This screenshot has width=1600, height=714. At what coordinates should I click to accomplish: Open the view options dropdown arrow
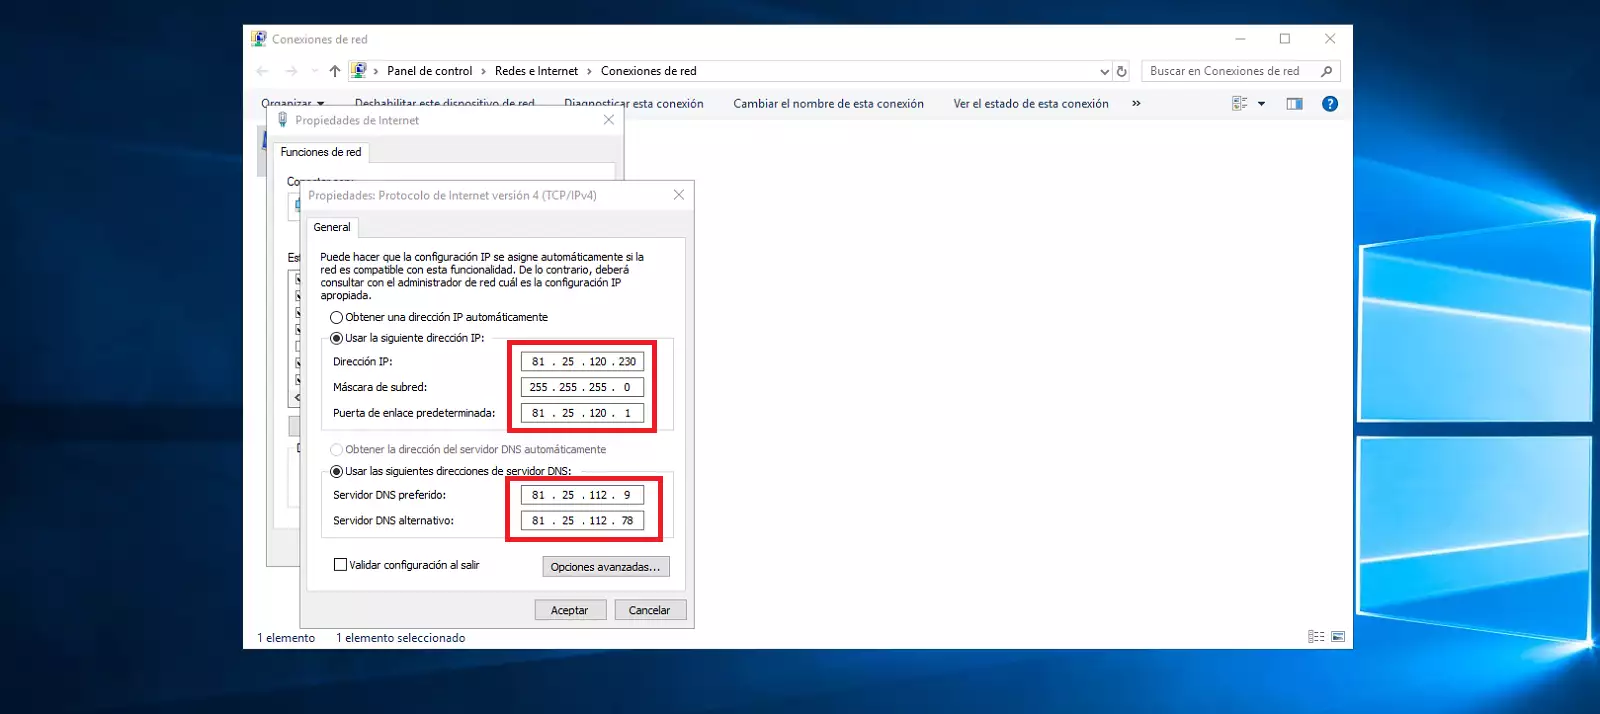pyautogui.click(x=1261, y=104)
